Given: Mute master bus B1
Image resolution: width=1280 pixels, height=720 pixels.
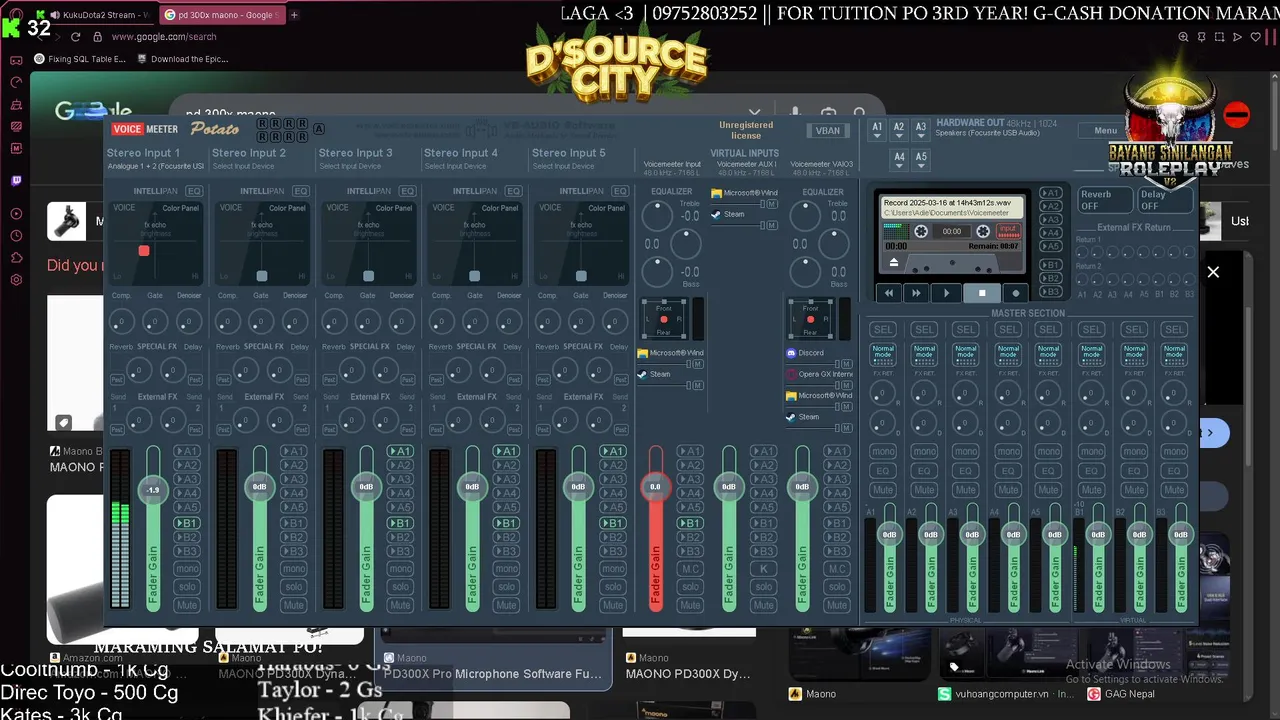Looking at the screenshot, I should (x=1091, y=490).
